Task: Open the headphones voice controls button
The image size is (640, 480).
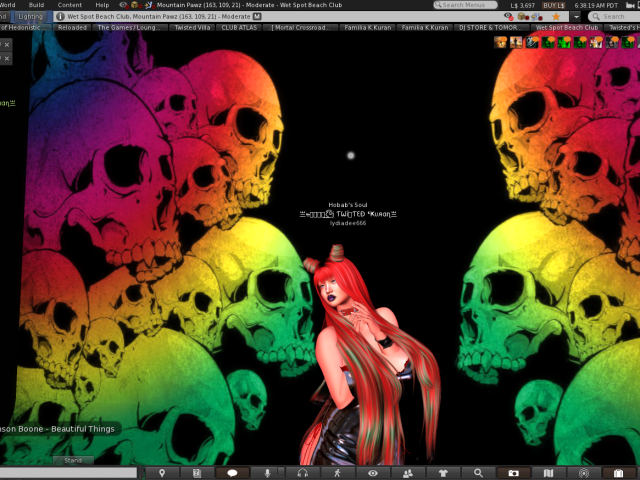Action: [302, 473]
